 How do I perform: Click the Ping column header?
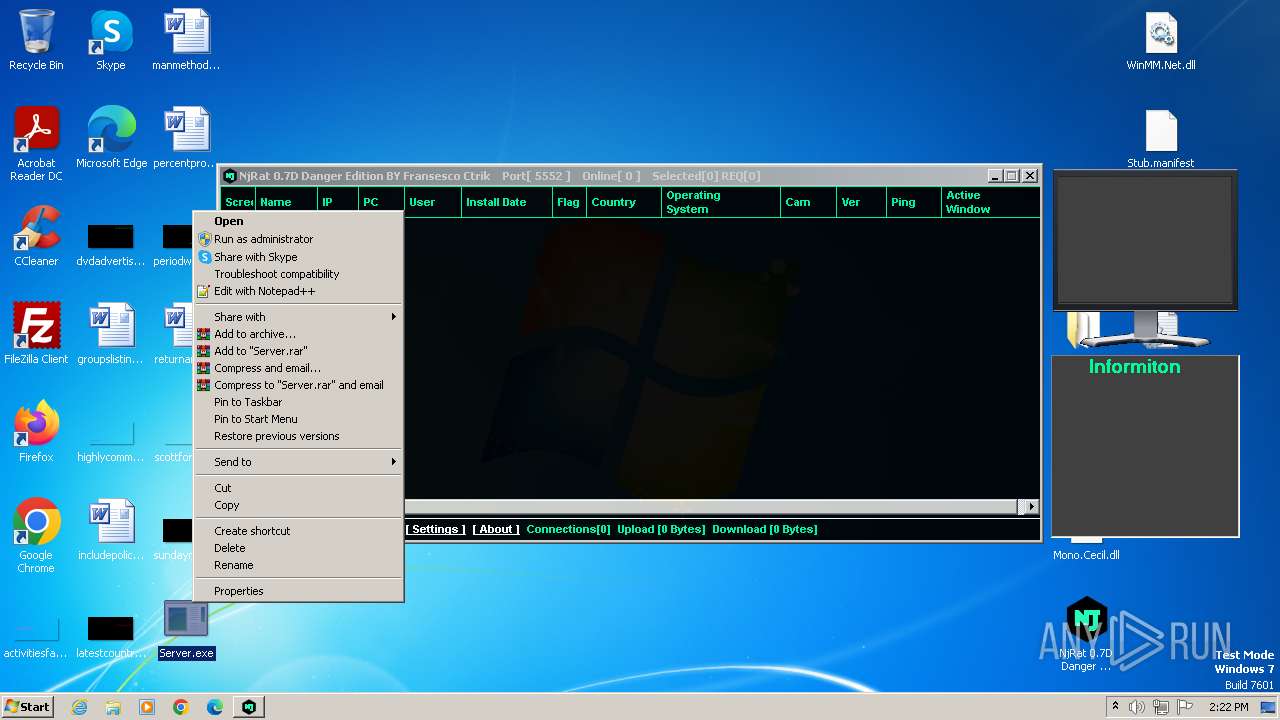click(914, 202)
